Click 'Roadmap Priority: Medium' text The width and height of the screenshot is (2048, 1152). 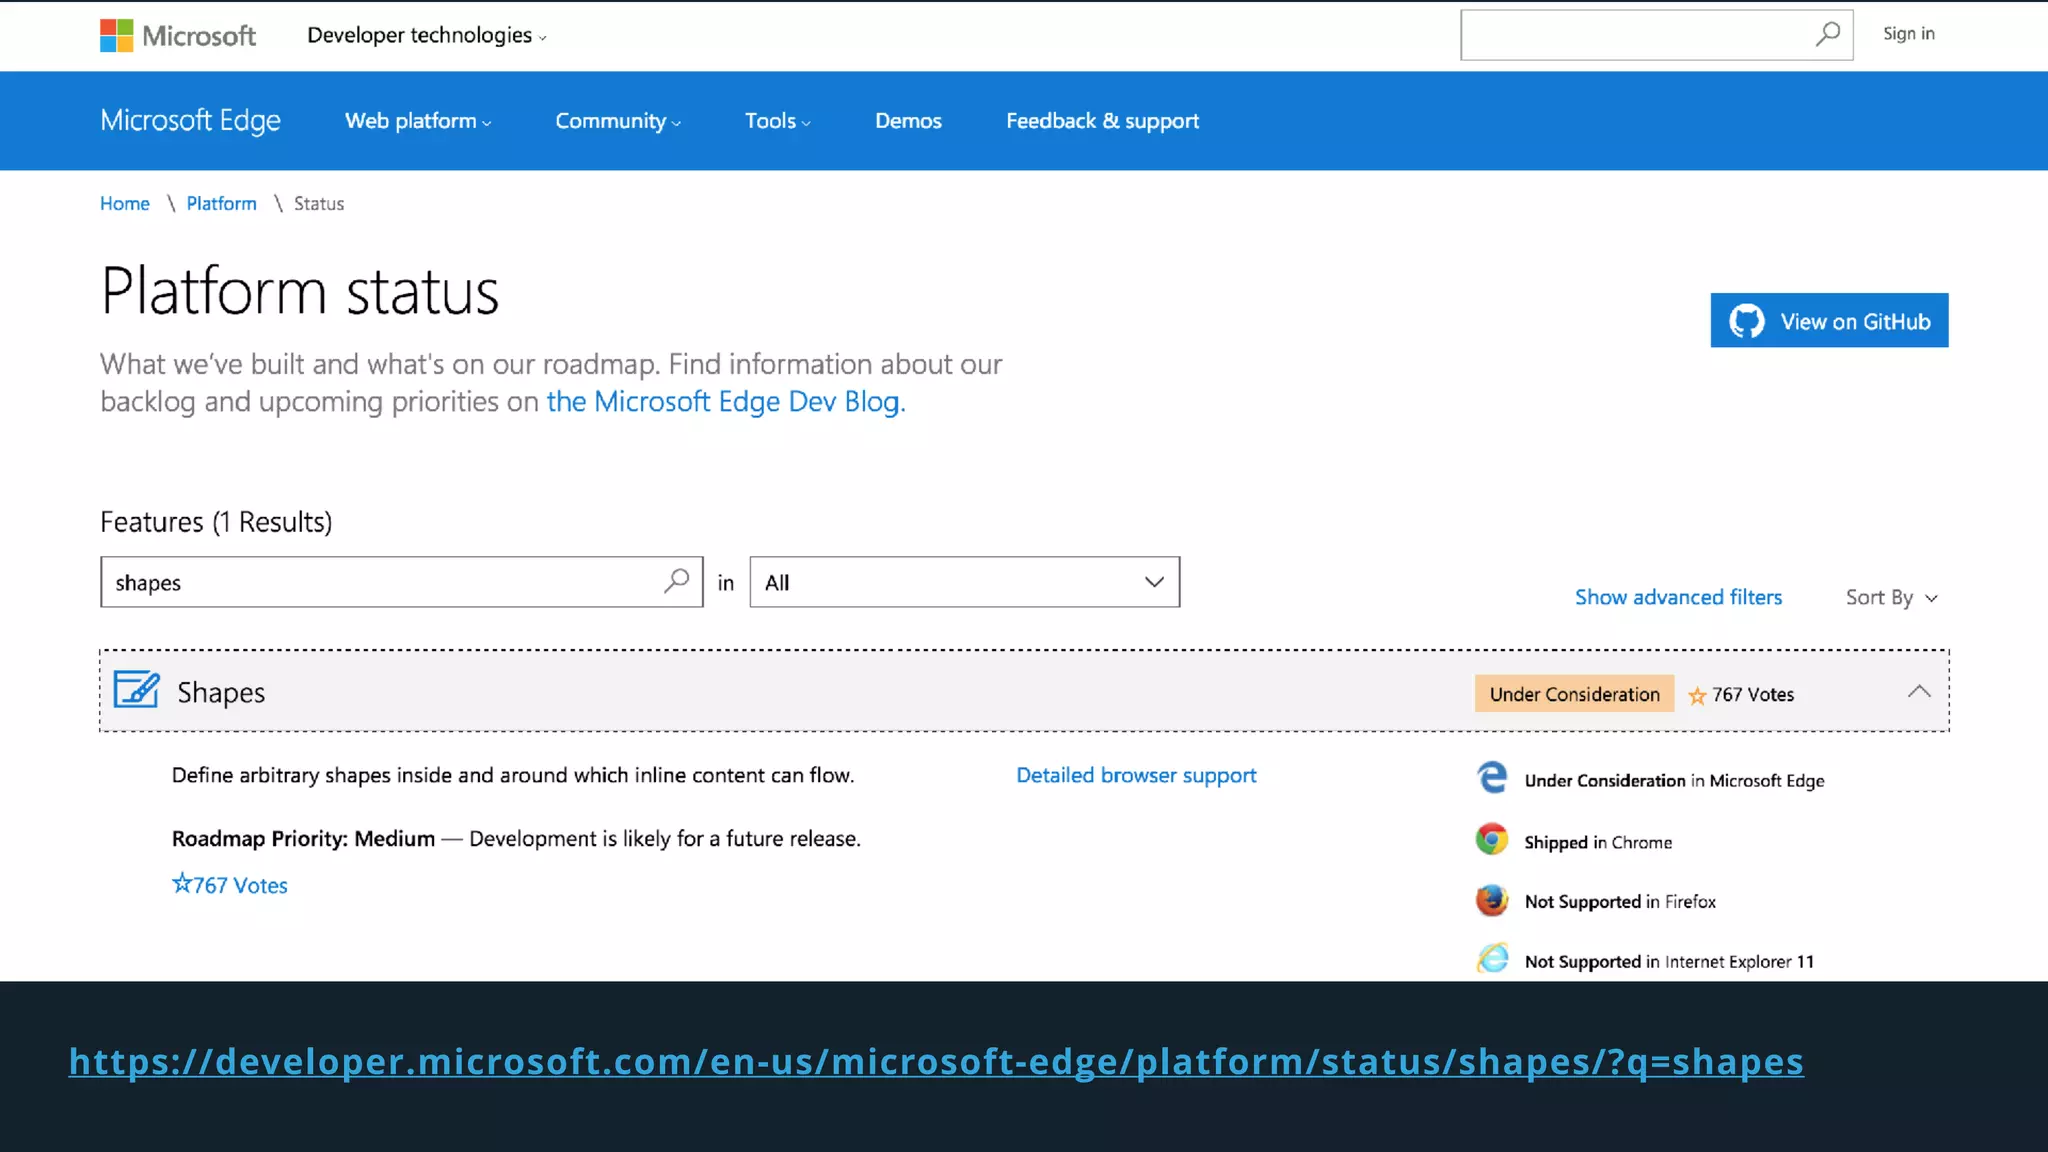303,838
